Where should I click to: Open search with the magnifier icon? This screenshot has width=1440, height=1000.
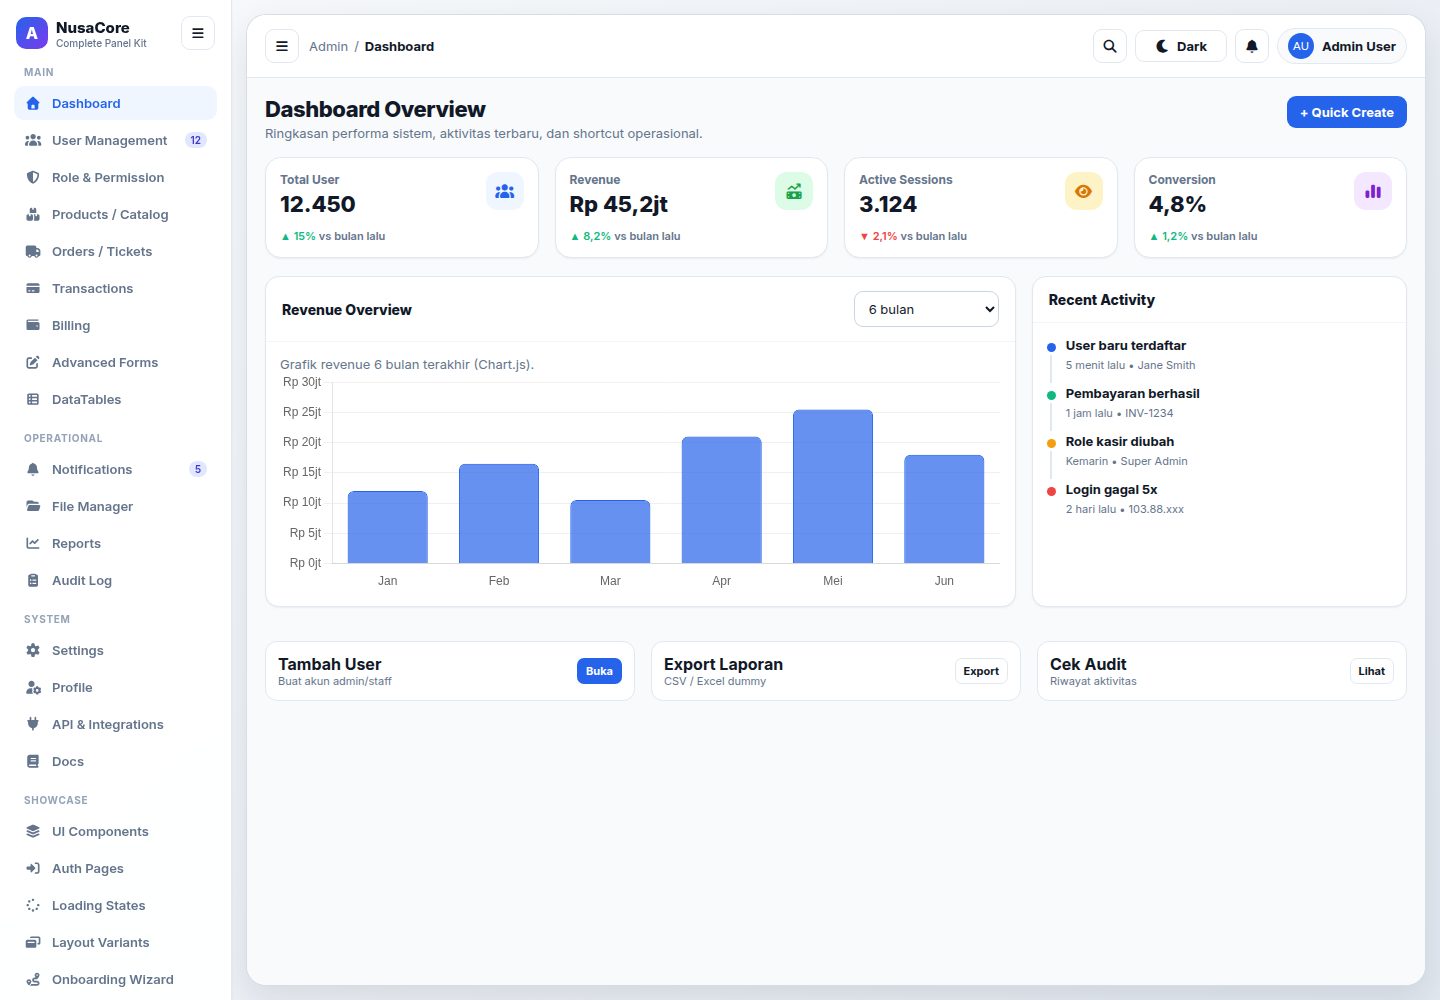point(1110,46)
